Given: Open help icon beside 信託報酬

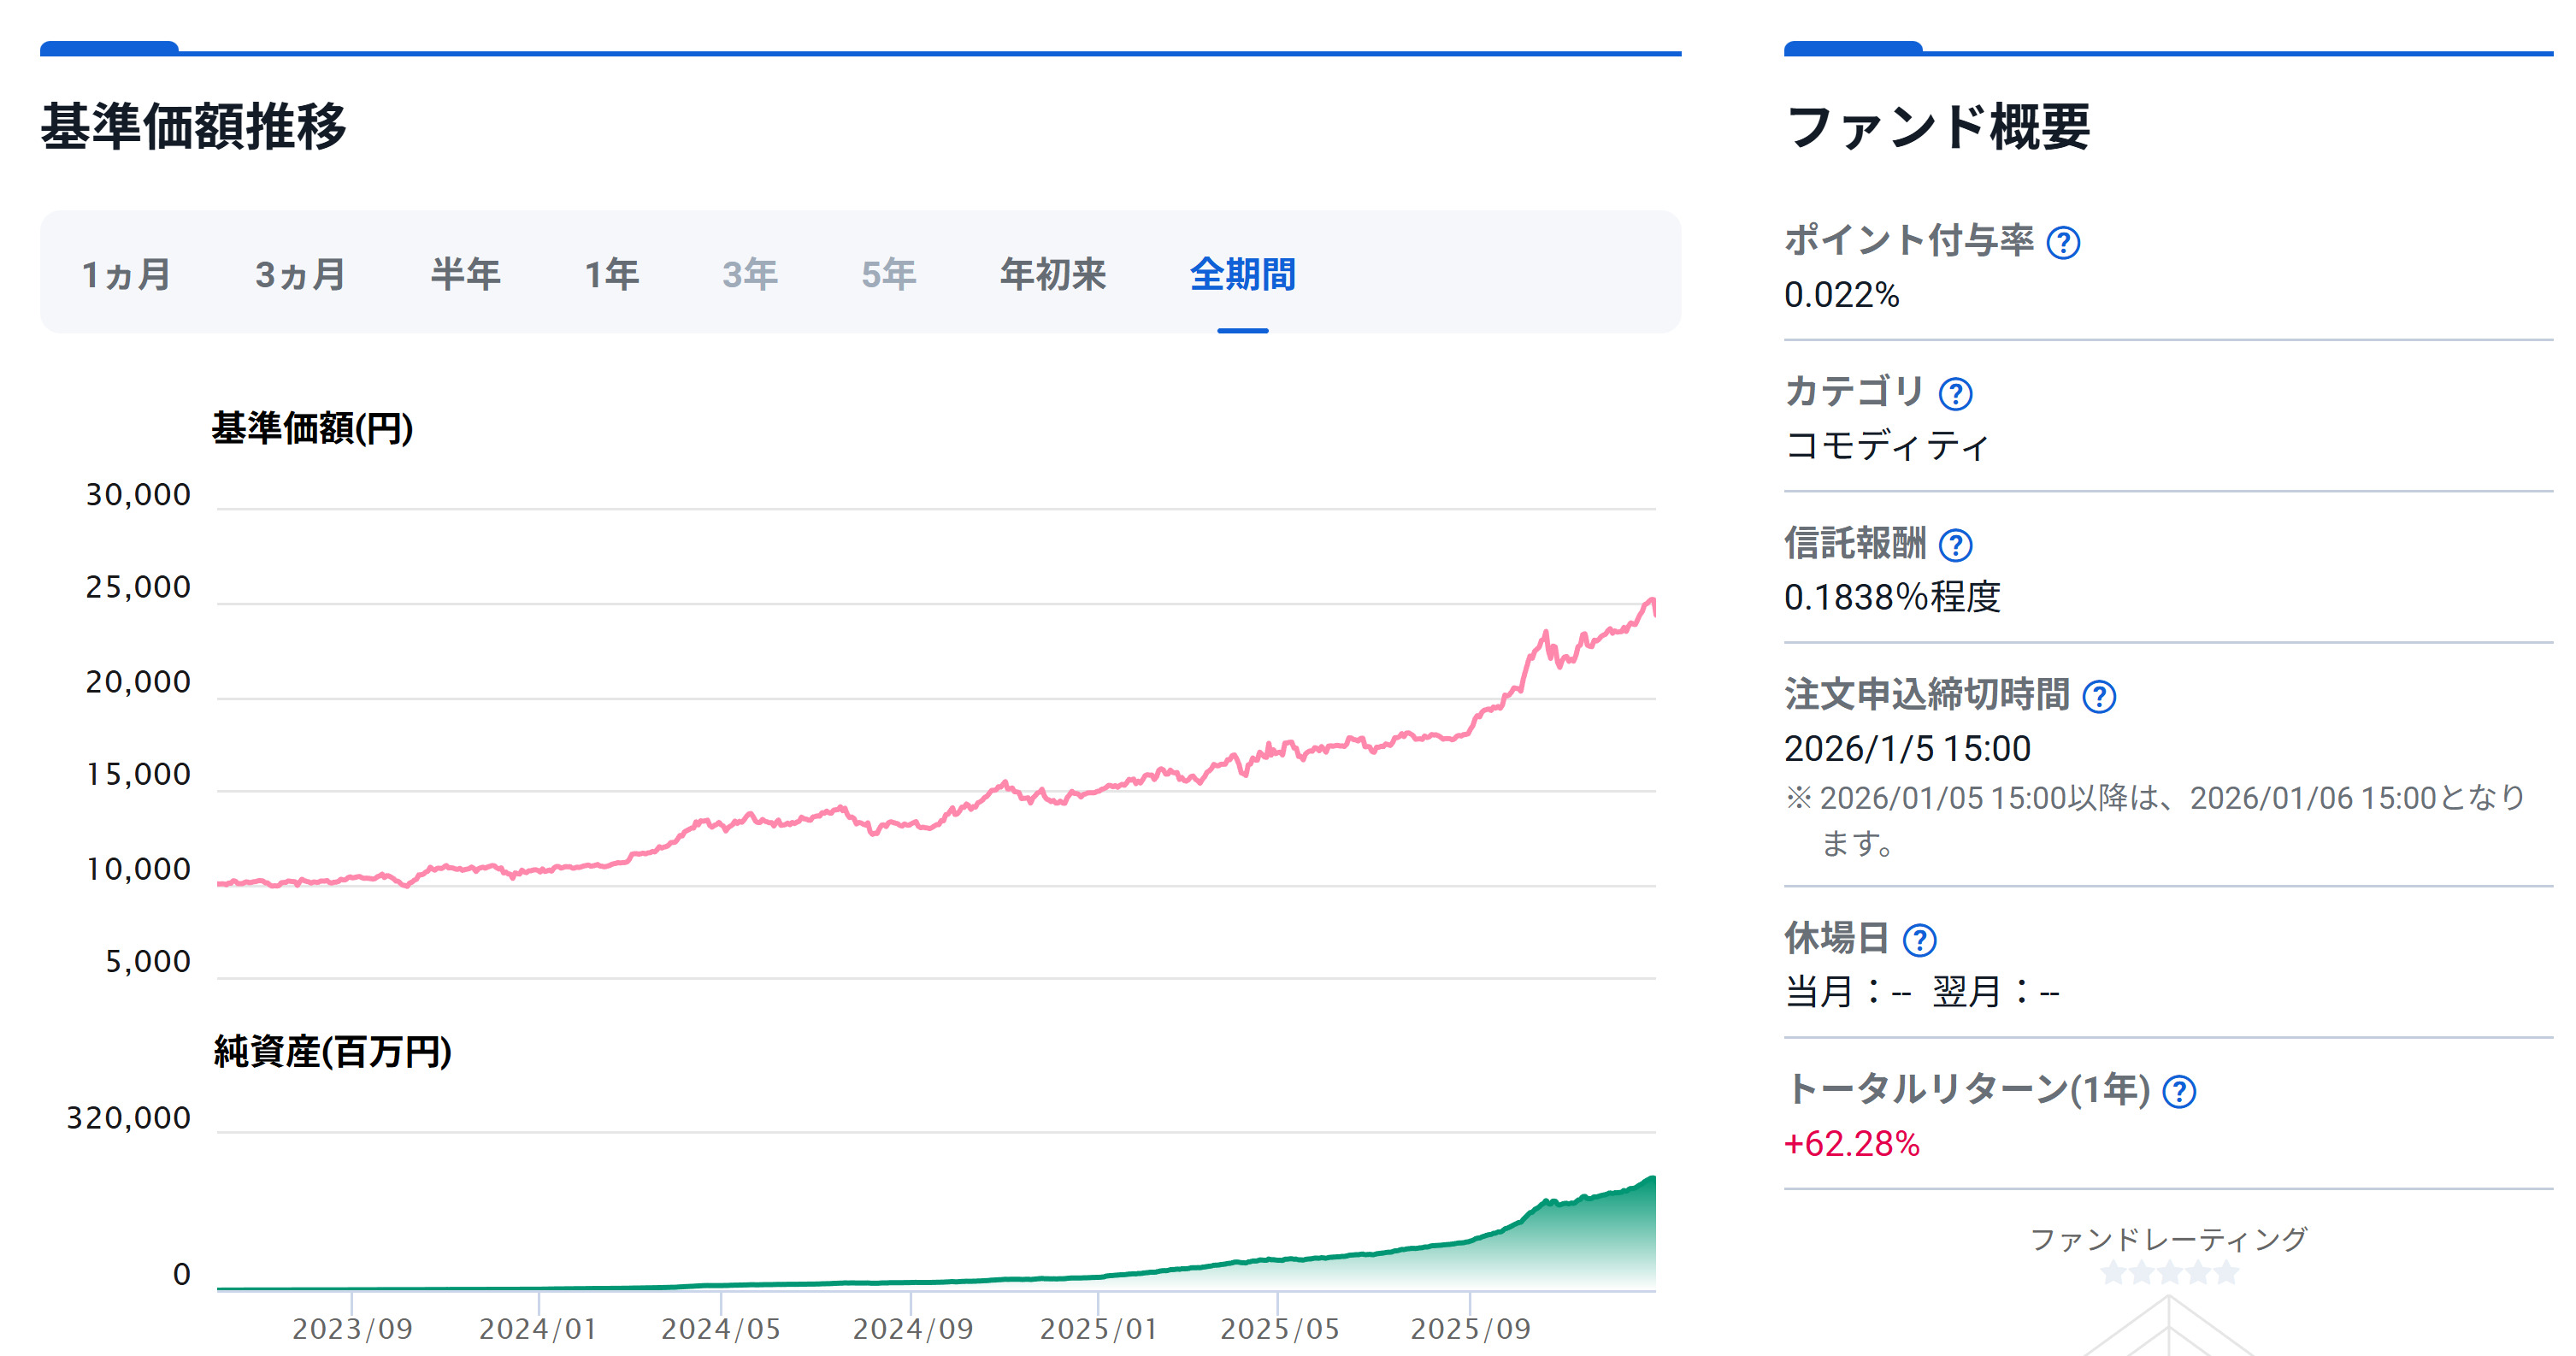Looking at the screenshot, I should (x=1955, y=545).
